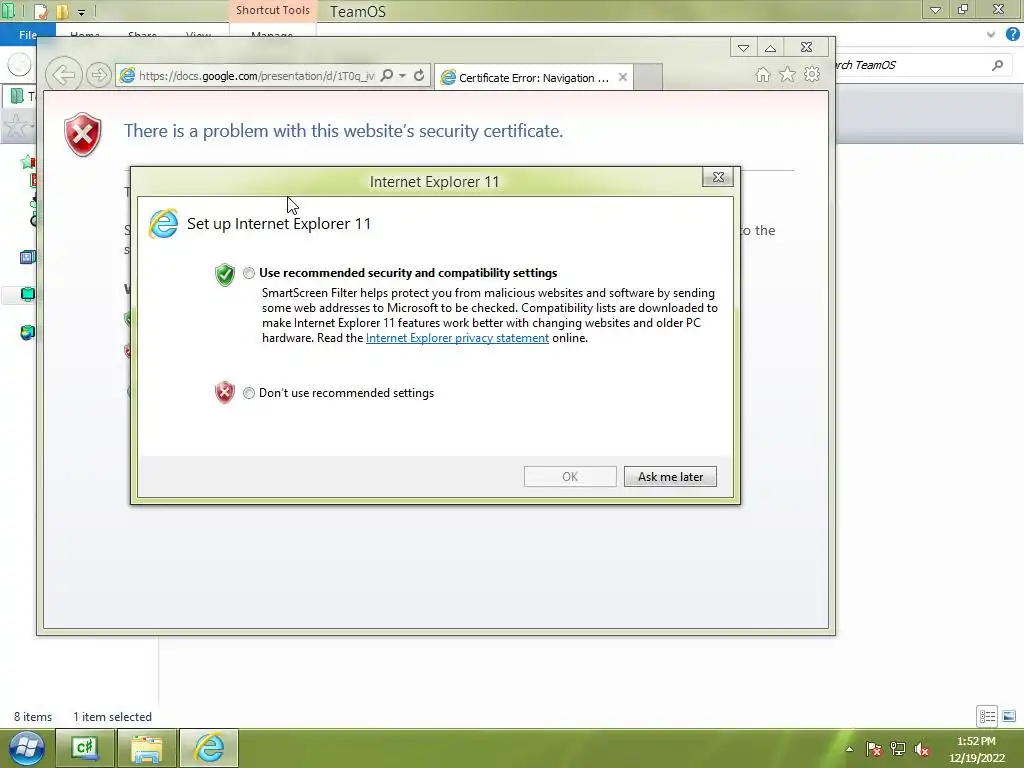Click the IE logo in setup dialog
This screenshot has height=768, width=1024.
tap(163, 224)
